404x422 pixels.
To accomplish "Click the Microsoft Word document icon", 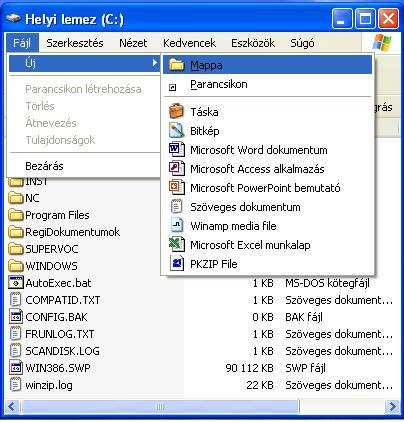I will pos(176,149).
